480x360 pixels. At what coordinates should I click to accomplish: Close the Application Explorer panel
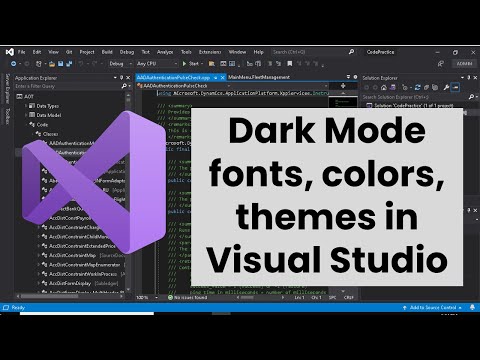pos(128,77)
